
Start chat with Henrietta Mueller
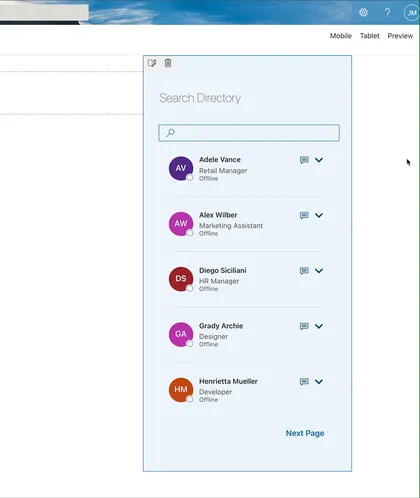[x=304, y=381]
